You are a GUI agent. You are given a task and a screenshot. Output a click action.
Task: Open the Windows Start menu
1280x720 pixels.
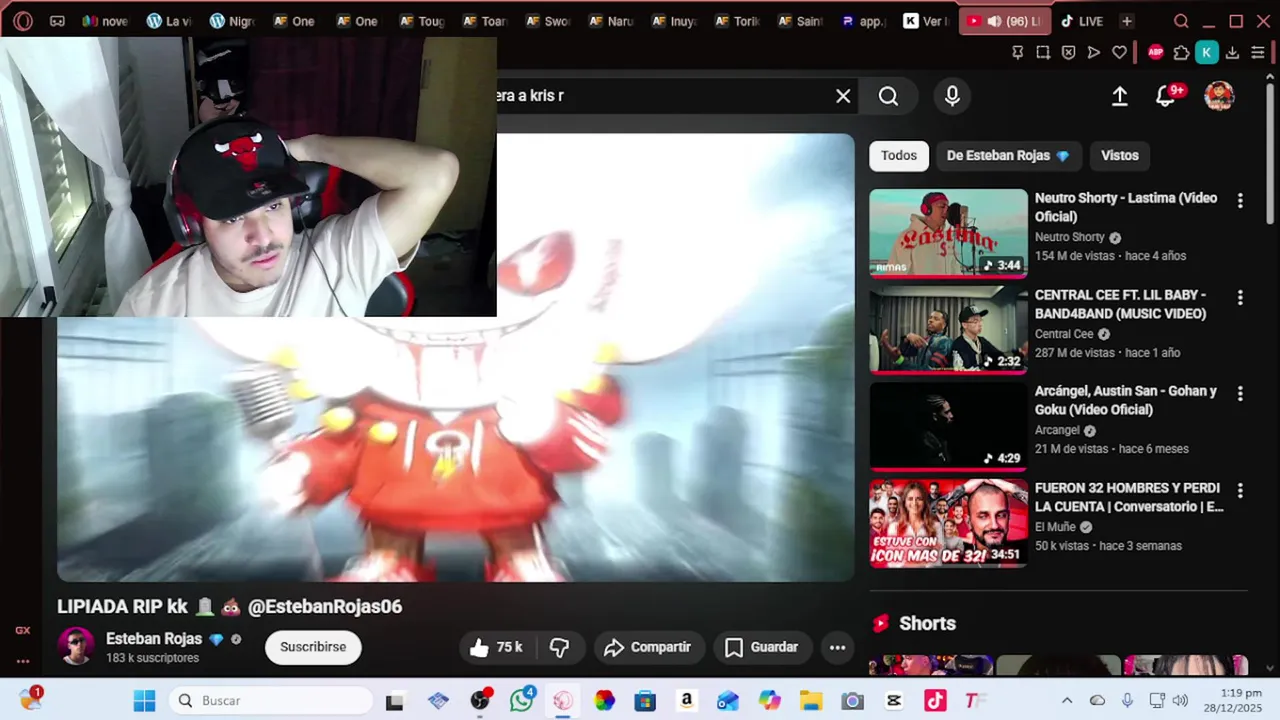145,700
